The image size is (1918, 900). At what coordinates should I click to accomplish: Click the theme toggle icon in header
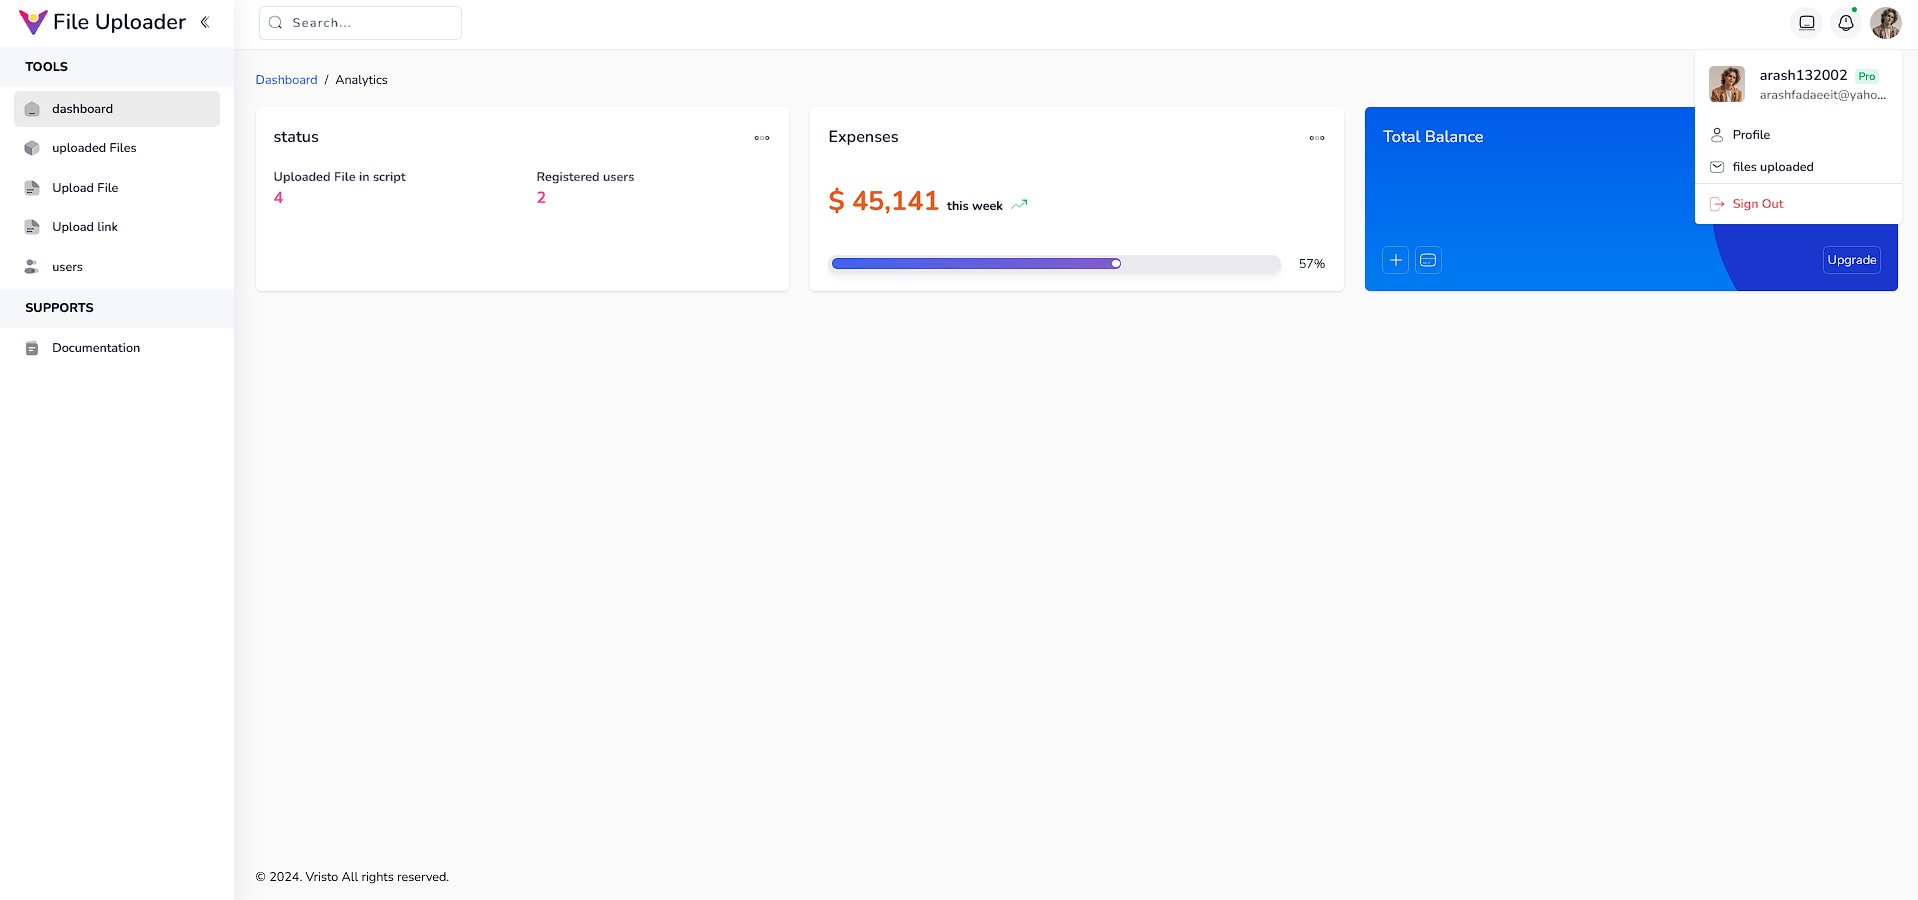pos(1807,22)
